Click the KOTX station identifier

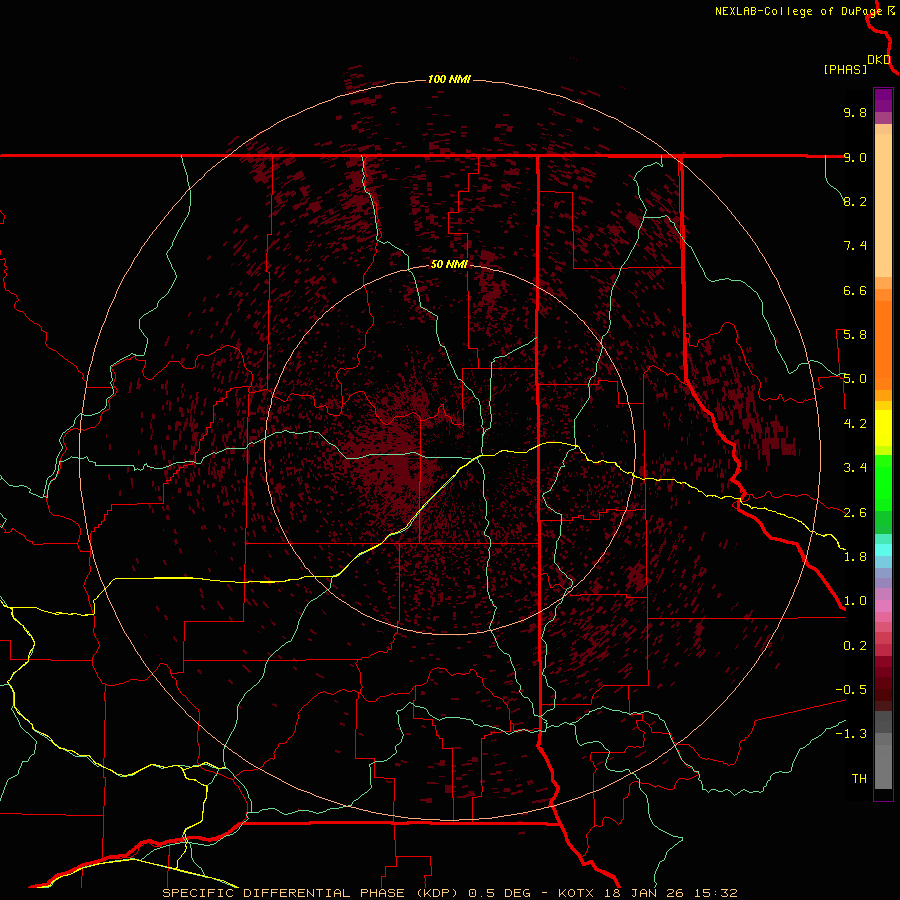point(577,893)
